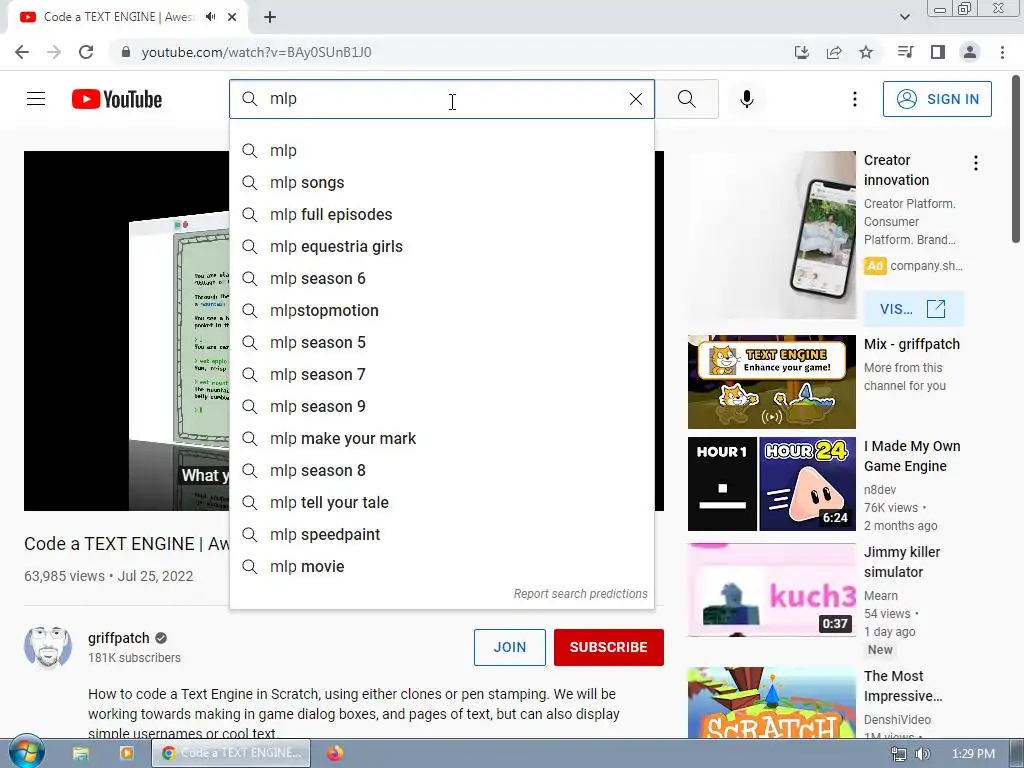Screen dimensions: 1024x768
Task: Click the SUBSCRIBE button
Action: pos(609,647)
